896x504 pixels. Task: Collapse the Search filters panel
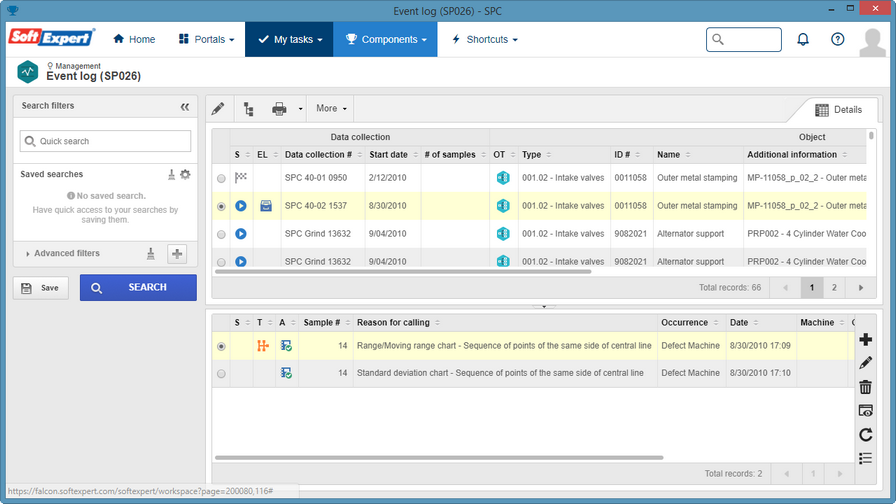185,107
